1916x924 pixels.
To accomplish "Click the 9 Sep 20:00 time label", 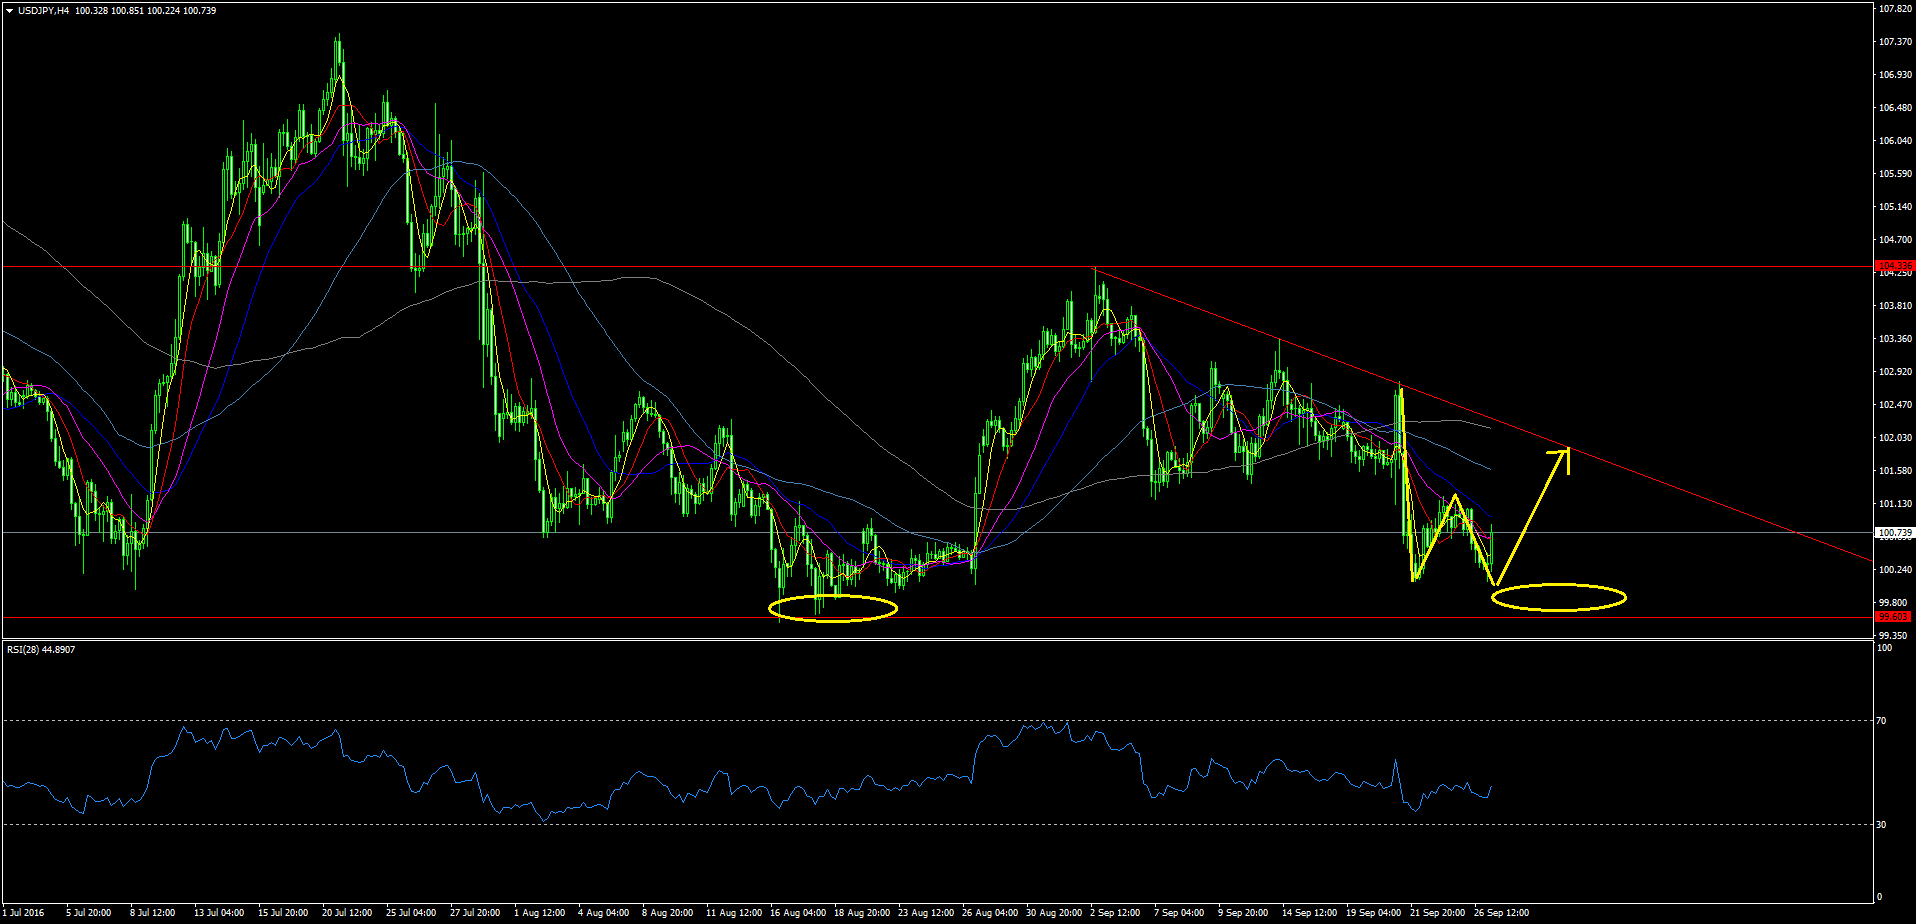I will tap(1243, 913).
